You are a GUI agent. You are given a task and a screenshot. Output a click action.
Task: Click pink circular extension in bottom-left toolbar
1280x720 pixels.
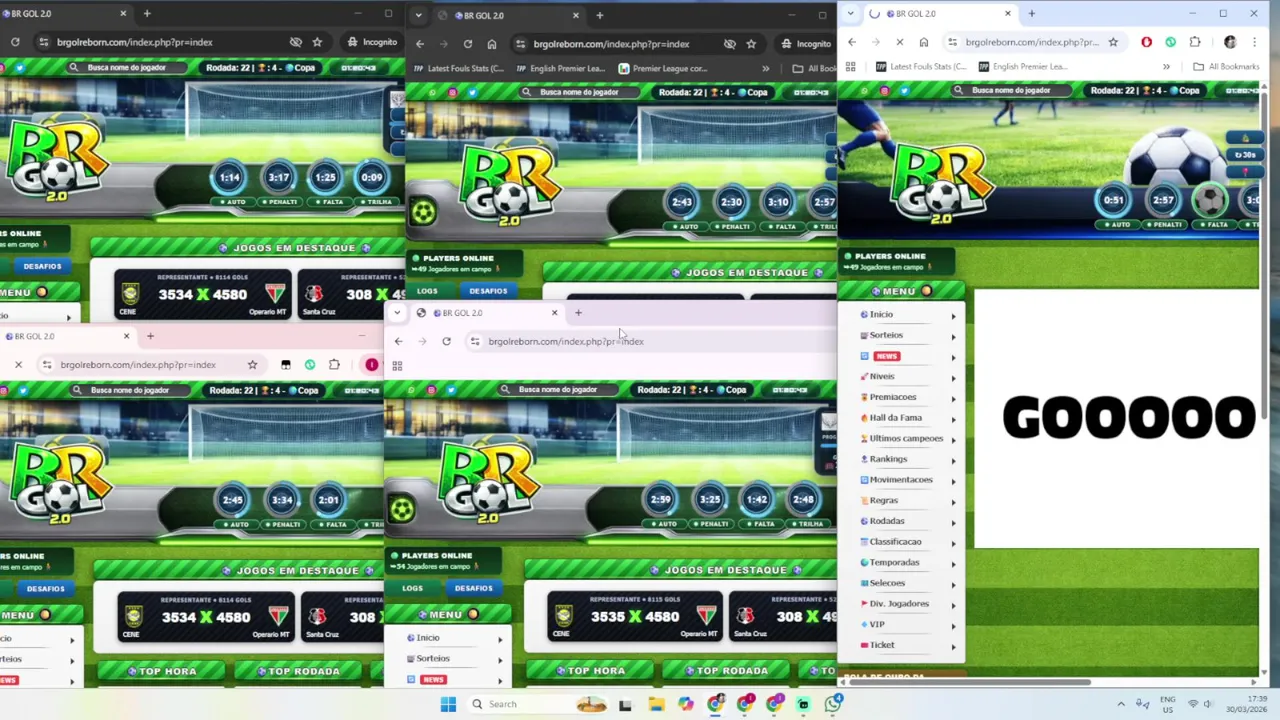coord(371,365)
